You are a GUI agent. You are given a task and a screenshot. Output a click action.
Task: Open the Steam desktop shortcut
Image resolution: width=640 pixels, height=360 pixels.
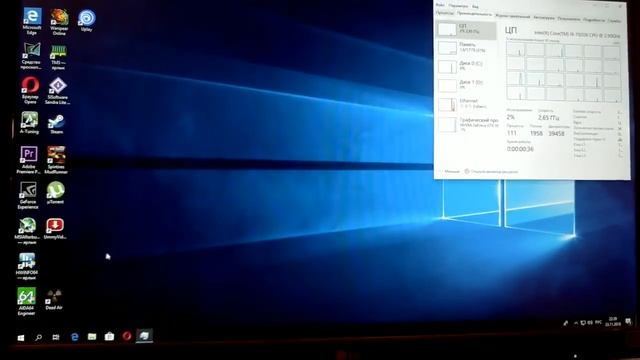coord(57,124)
